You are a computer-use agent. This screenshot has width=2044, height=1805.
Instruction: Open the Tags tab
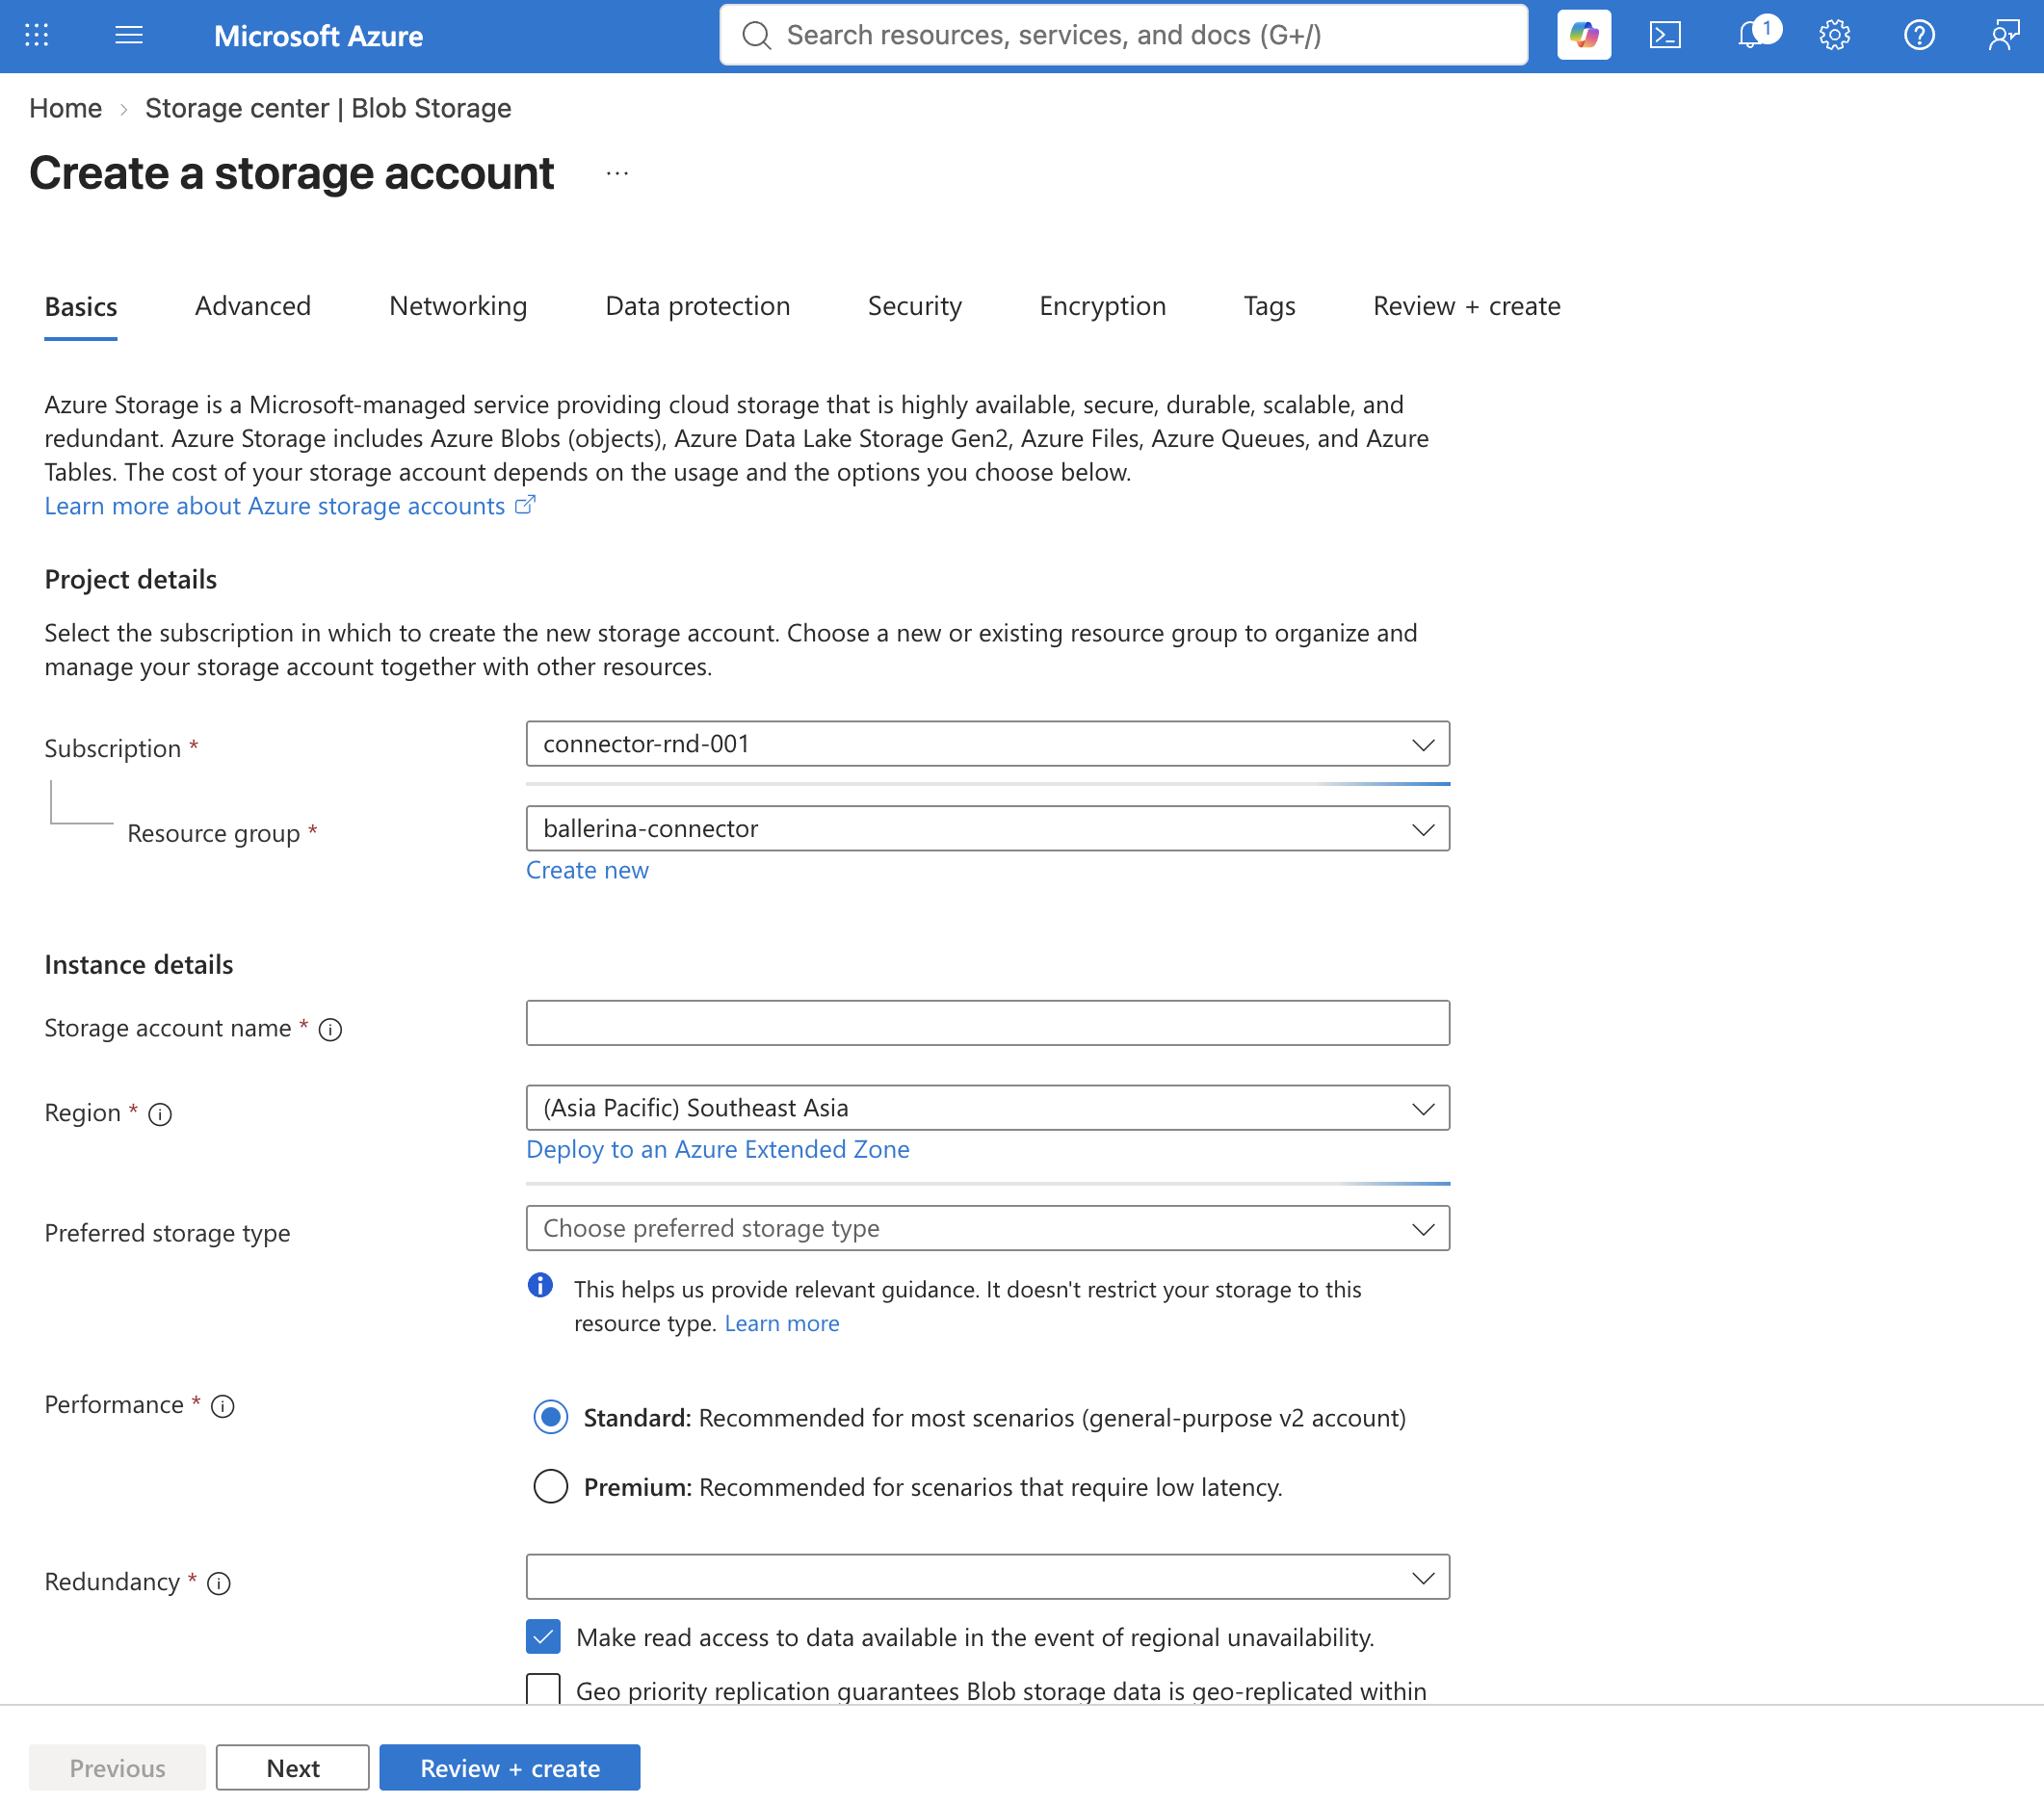1270,307
